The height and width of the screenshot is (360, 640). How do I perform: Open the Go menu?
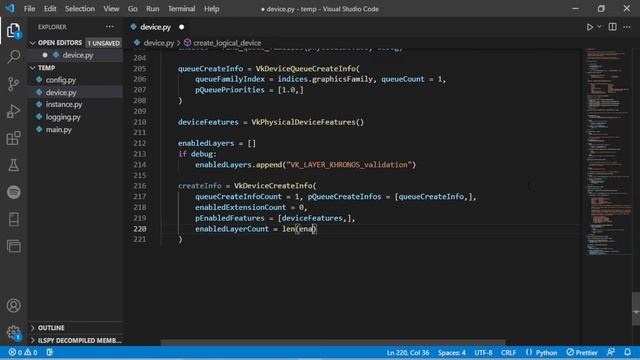click(x=133, y=9)
